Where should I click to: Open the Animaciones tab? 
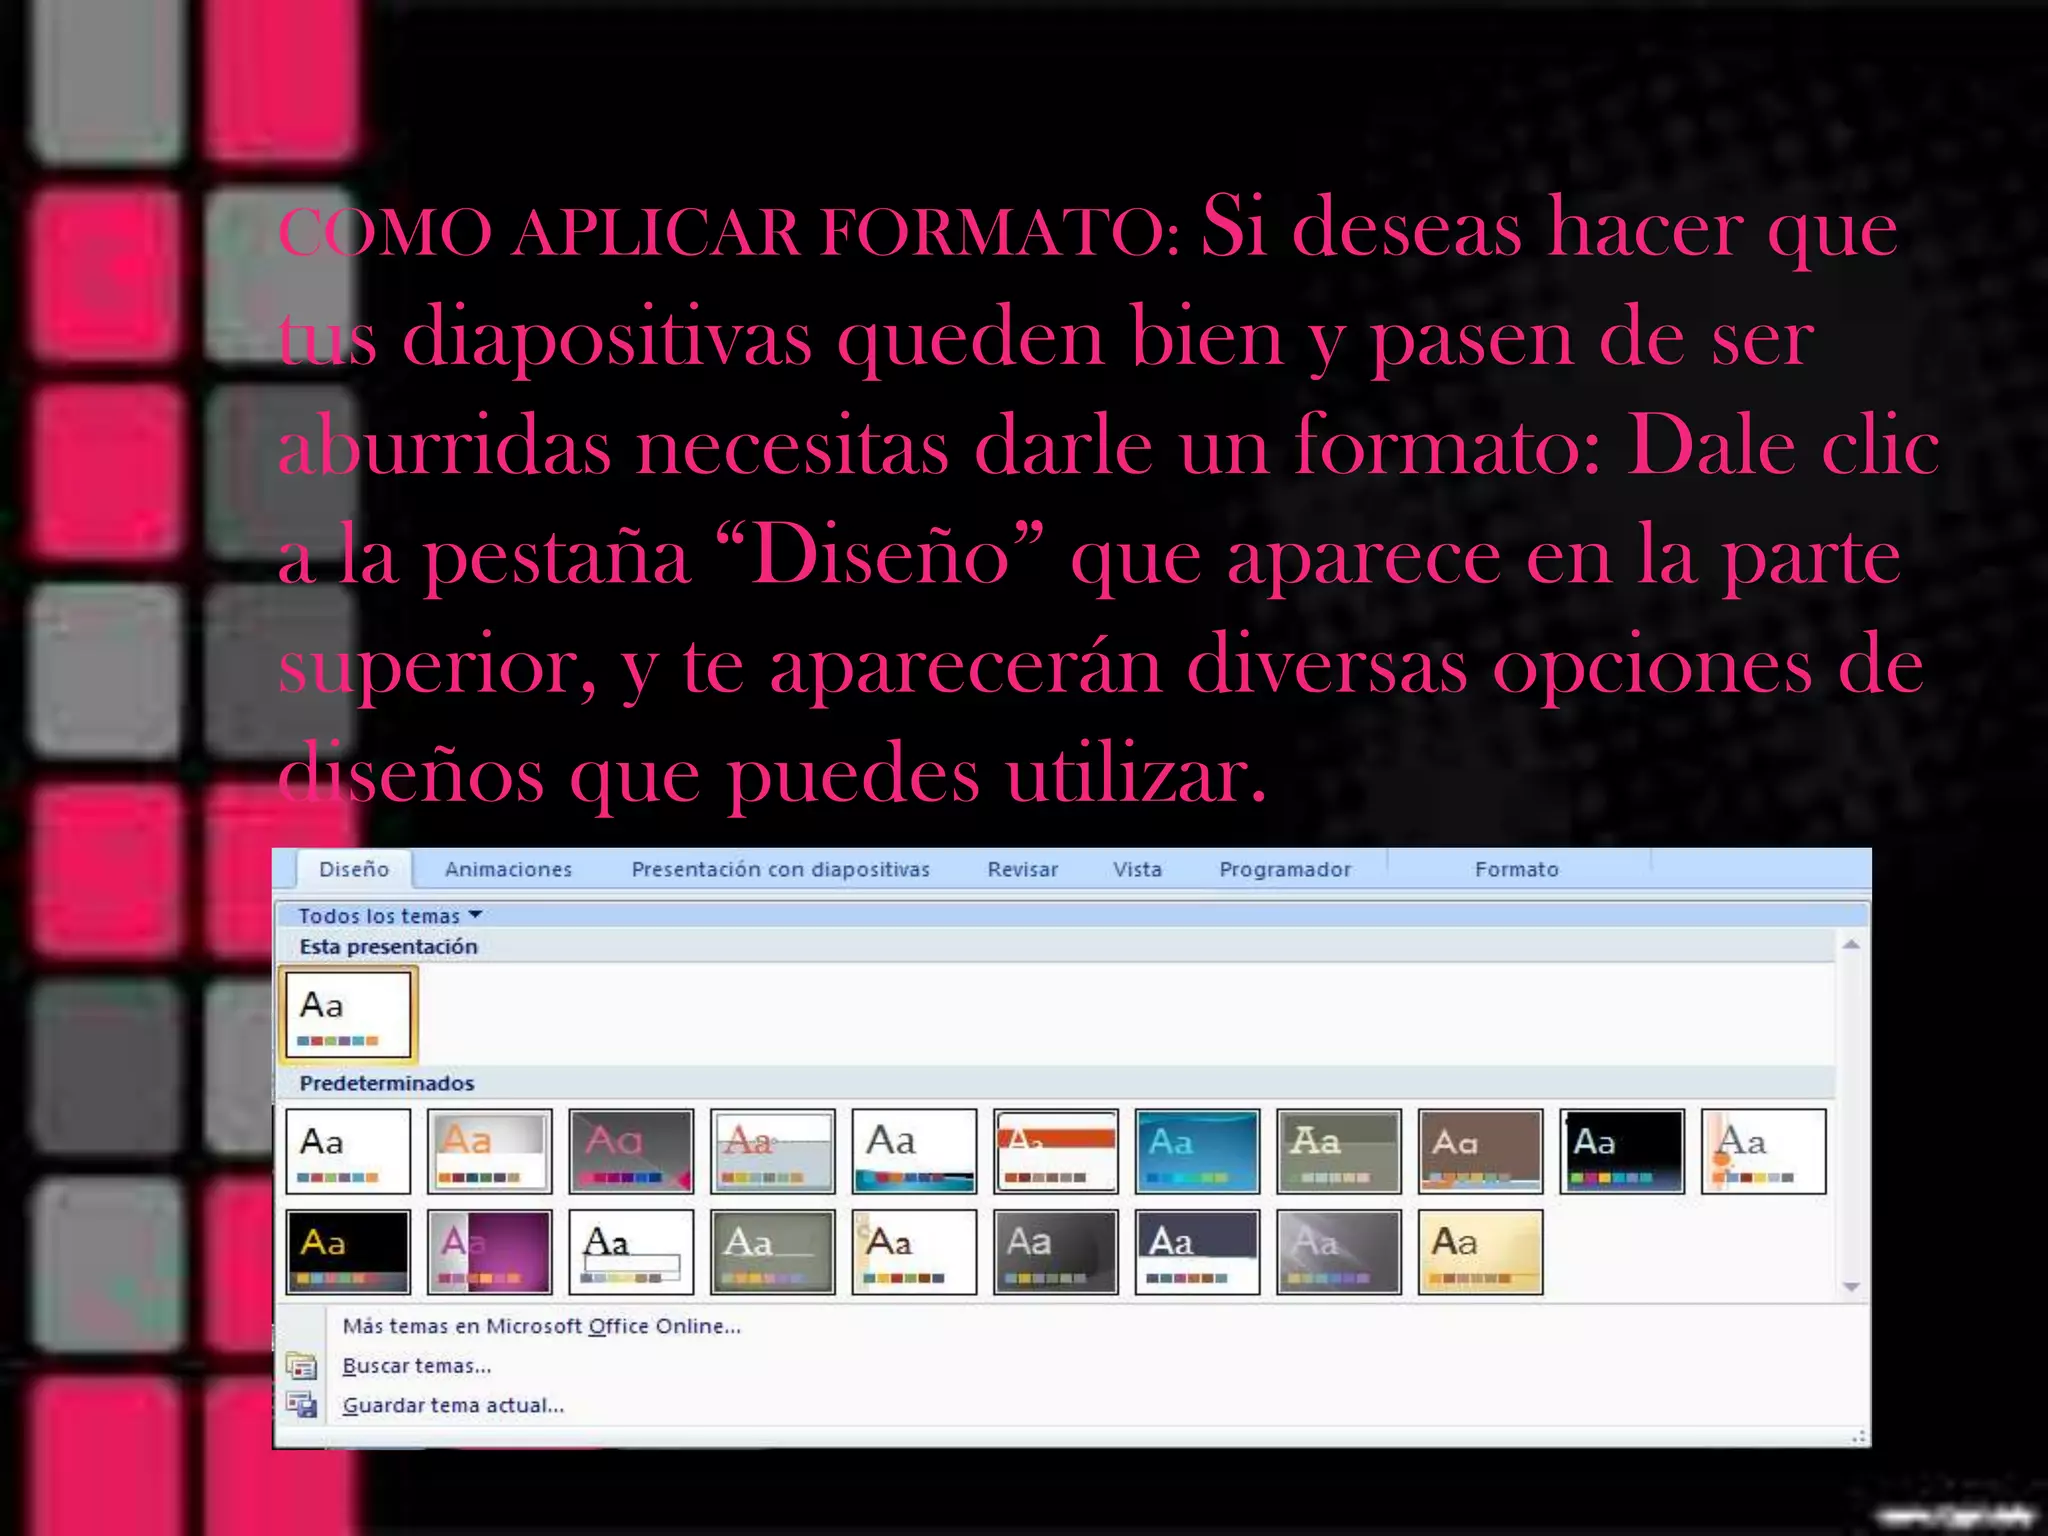tap(508, 869)
